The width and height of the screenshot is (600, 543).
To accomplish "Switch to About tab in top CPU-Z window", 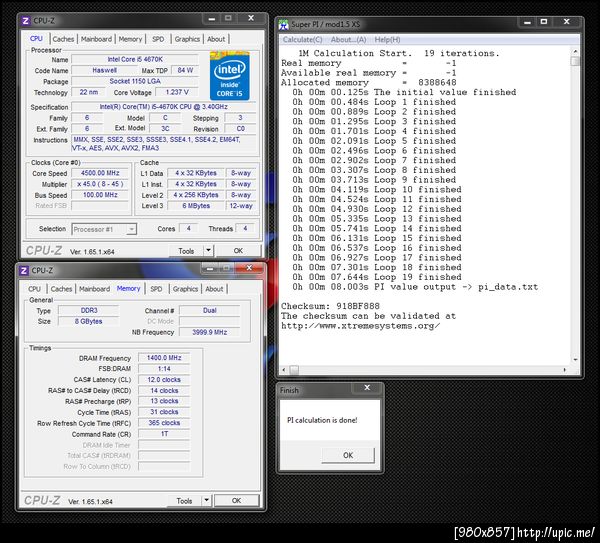I will click(216, 39).
